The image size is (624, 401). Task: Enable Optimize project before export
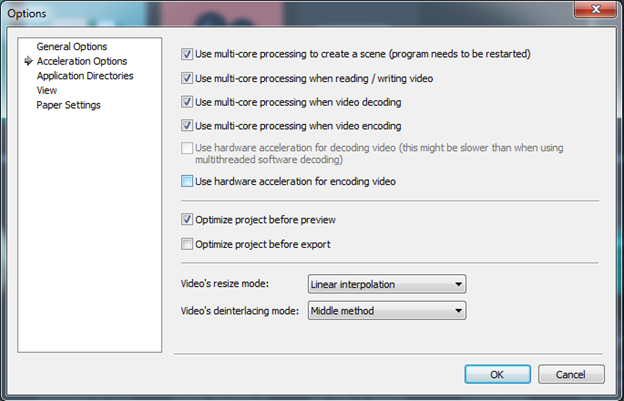187,244
